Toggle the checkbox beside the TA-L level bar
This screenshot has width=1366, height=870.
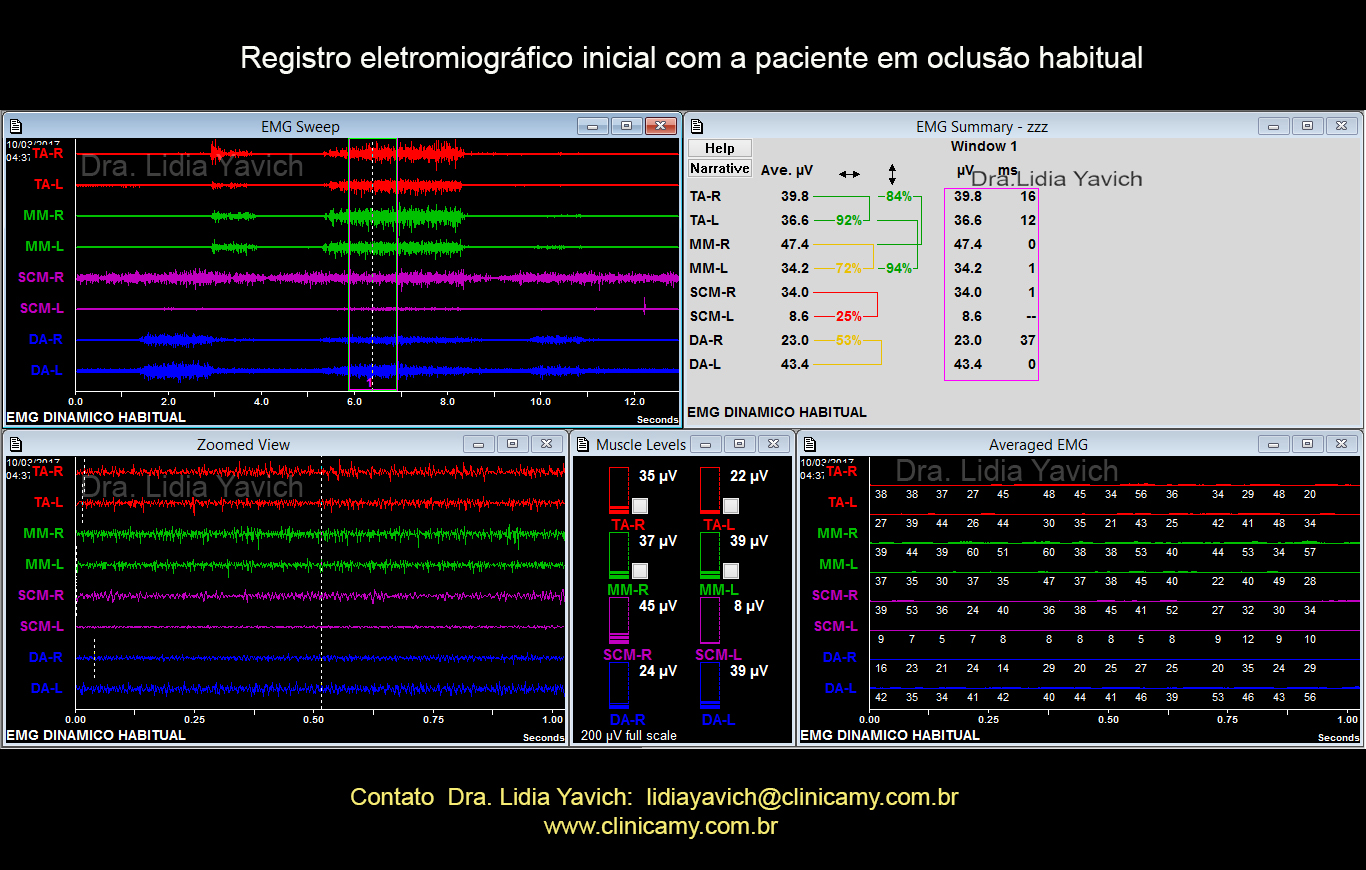731,506
